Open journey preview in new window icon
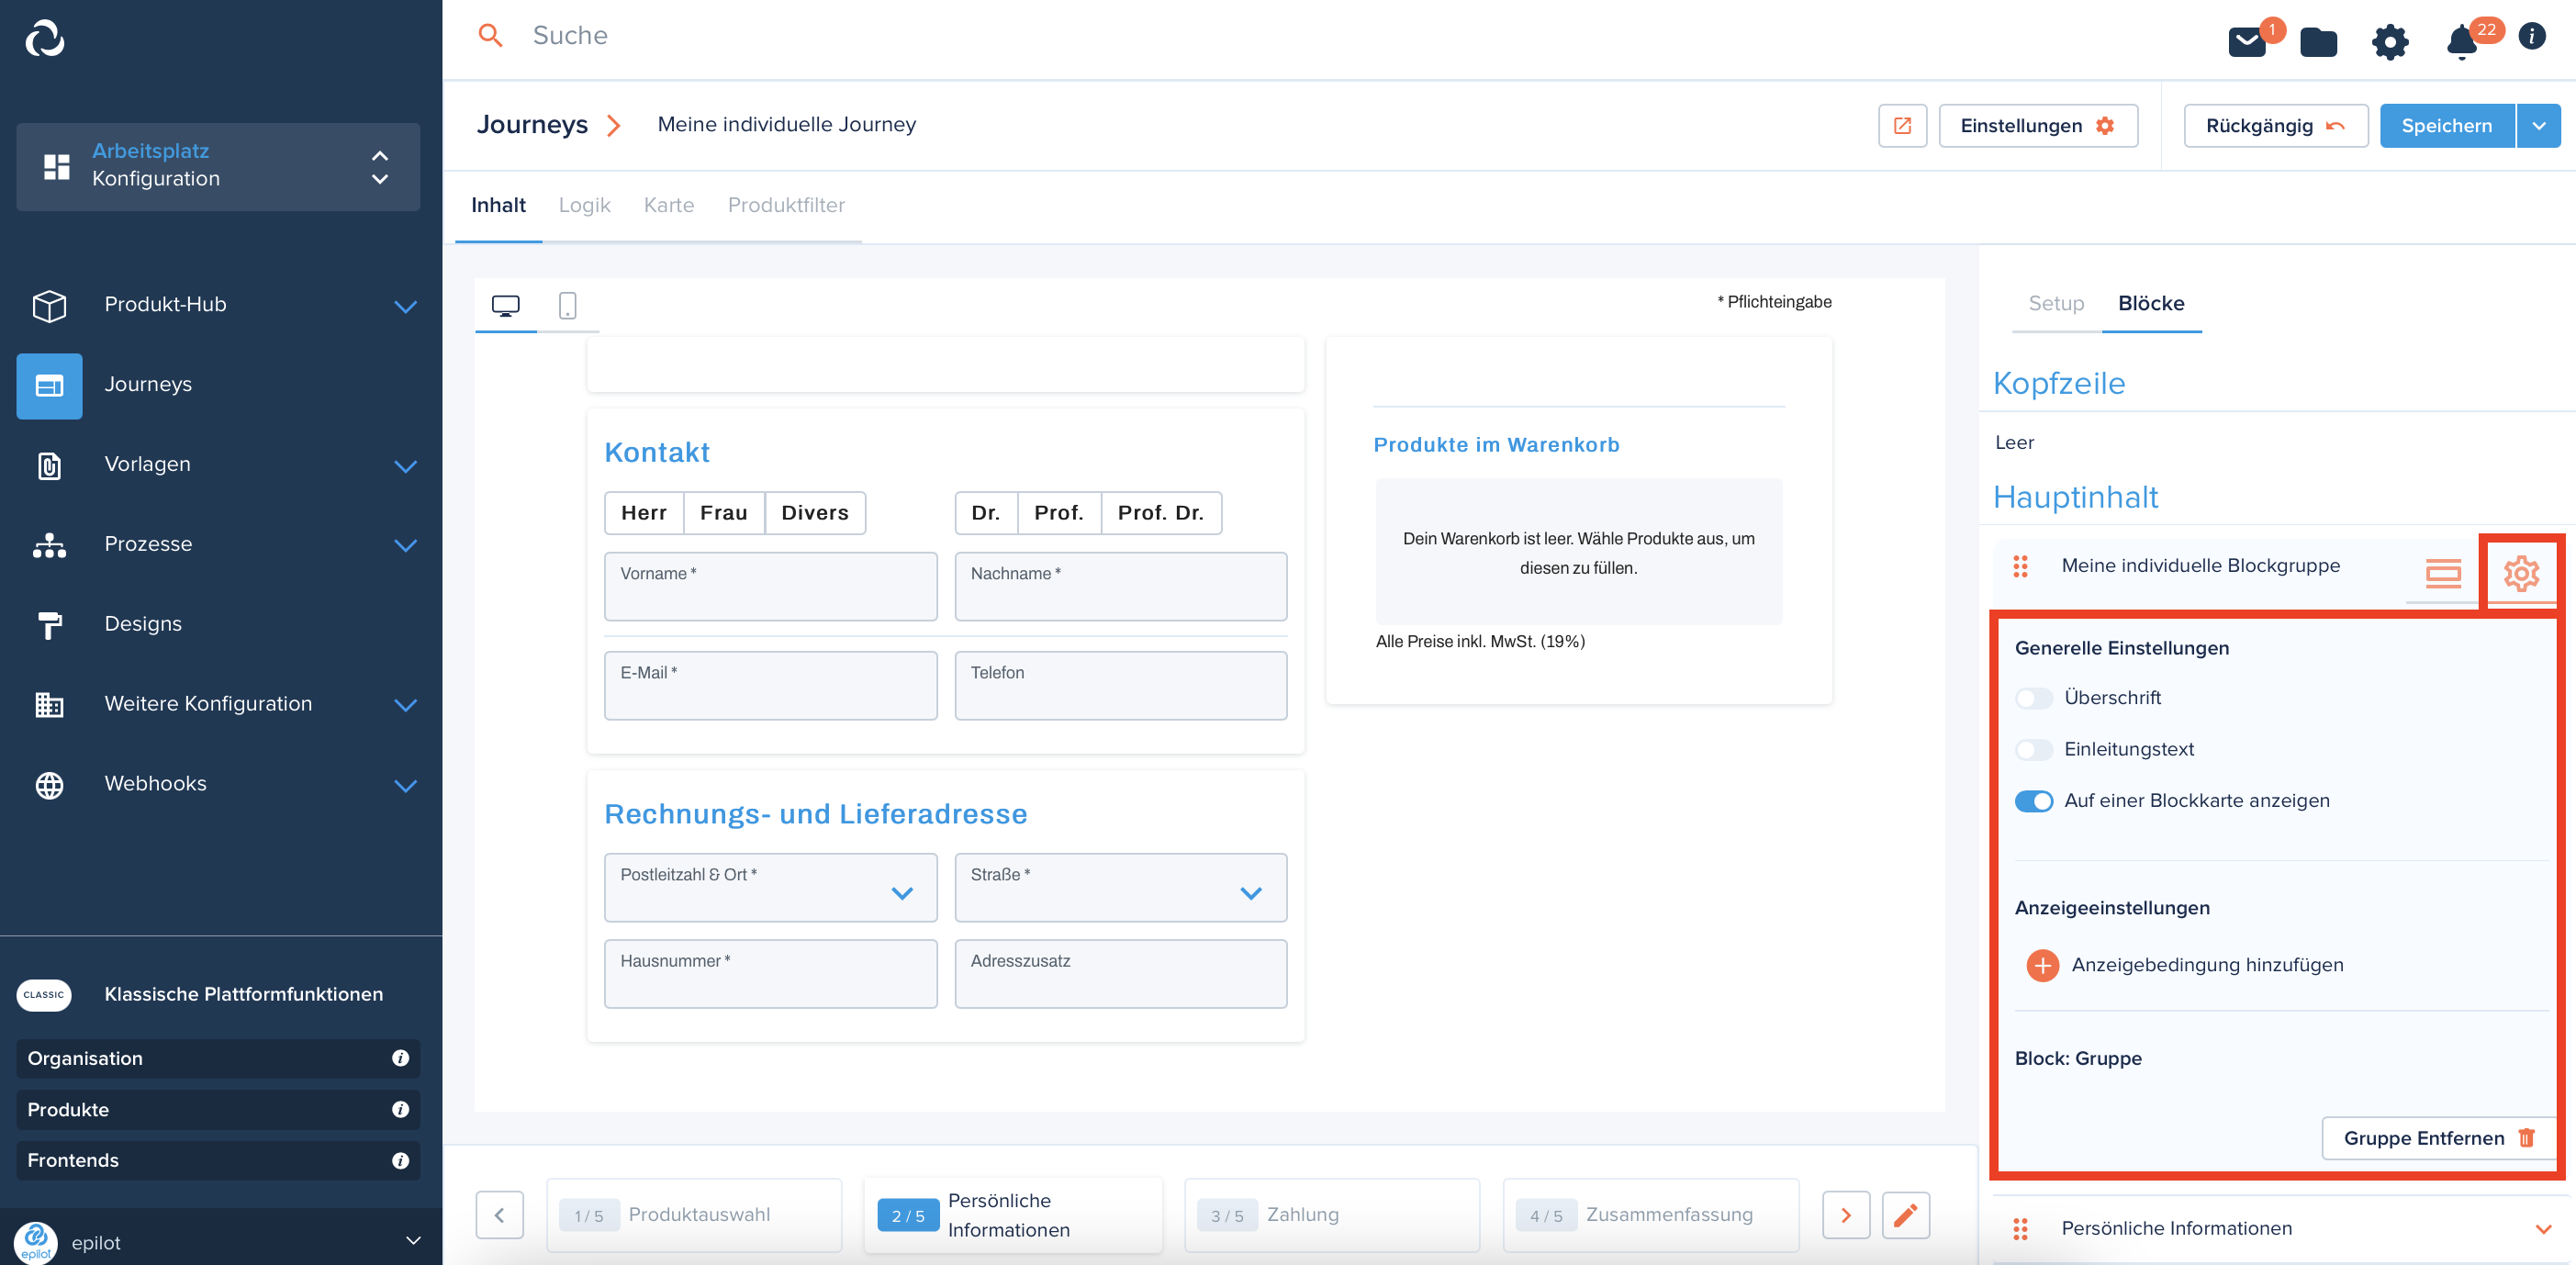The height and width of the screenshot is (1265, 2576). [x=1902, y=126]
